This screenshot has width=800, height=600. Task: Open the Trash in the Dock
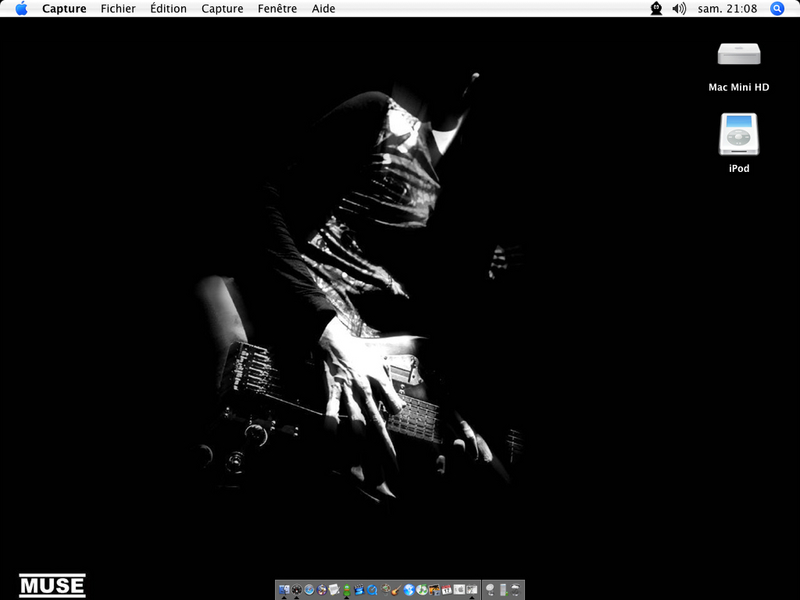tap(515, 590)
